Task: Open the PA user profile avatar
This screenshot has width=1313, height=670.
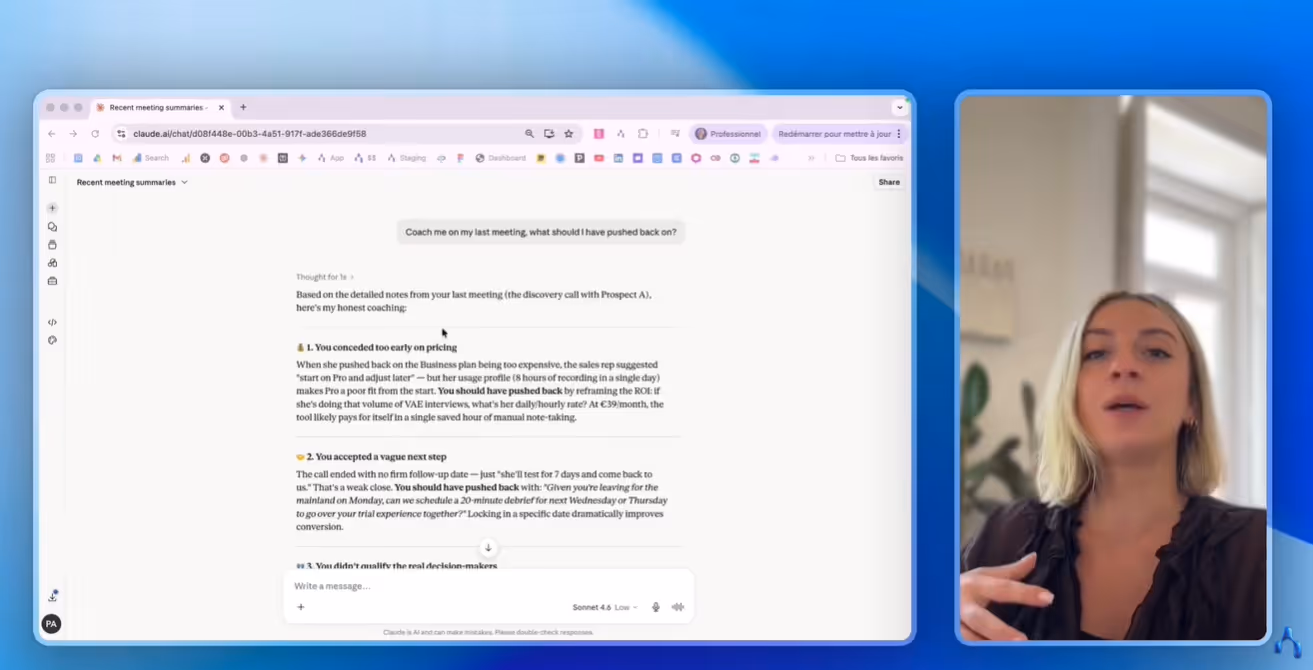Action: click(x=51, y=624)
